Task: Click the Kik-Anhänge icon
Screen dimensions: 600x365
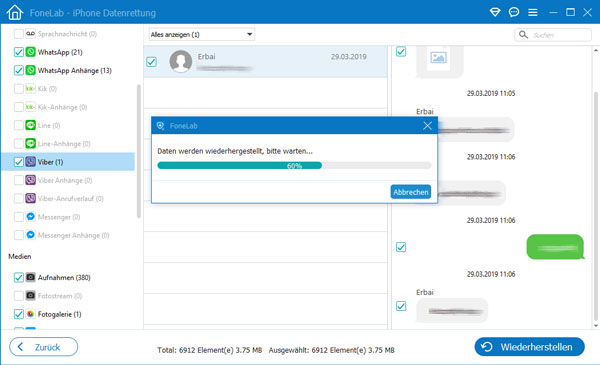Action: point(31,107)
